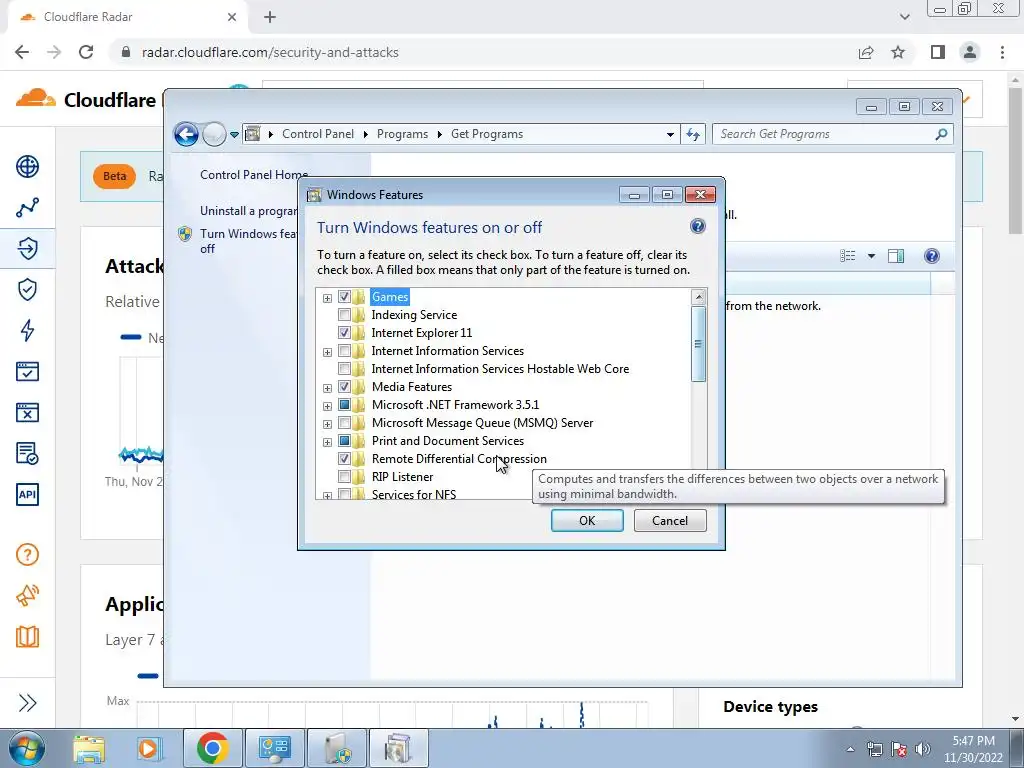Viewport: 1024px width, 768px height.
Task: Uncheck the Media Features checkbox
Action: pyautogui.click(x=344, y=387)
